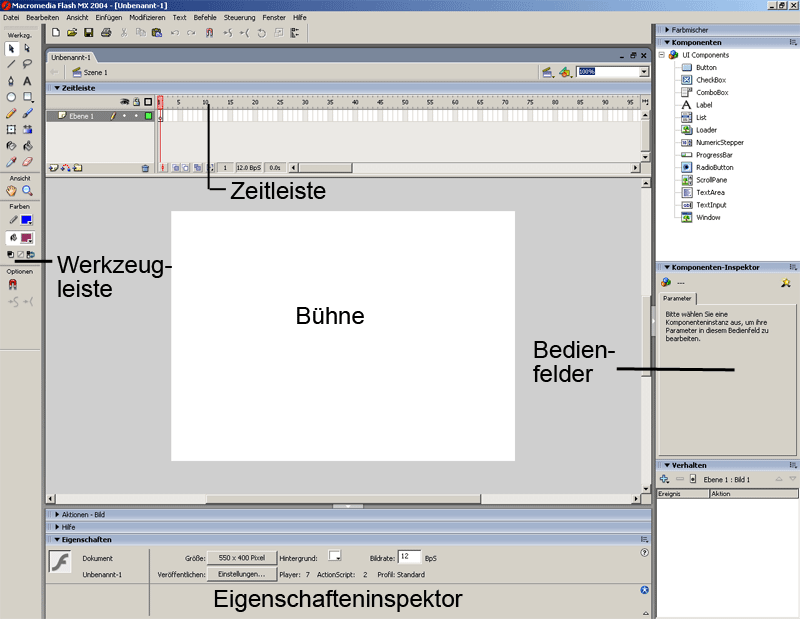Viewport: 800px width, 619px height.
Task: Select the Text tool
Action: tap(27, 80)
